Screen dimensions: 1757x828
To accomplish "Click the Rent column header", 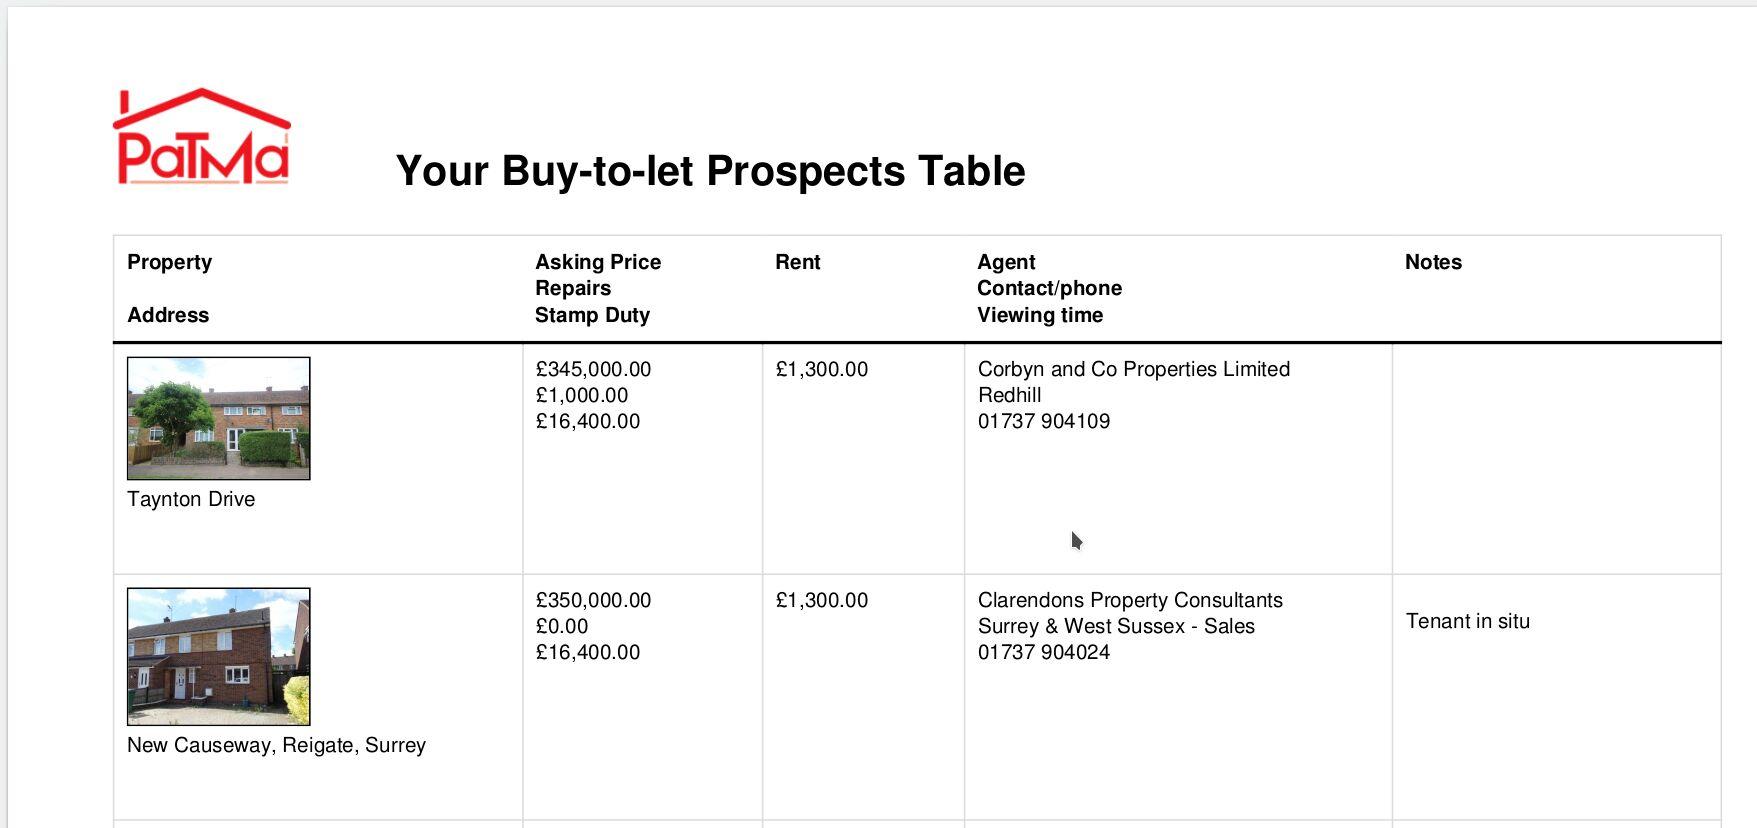I will coord(797,262).
